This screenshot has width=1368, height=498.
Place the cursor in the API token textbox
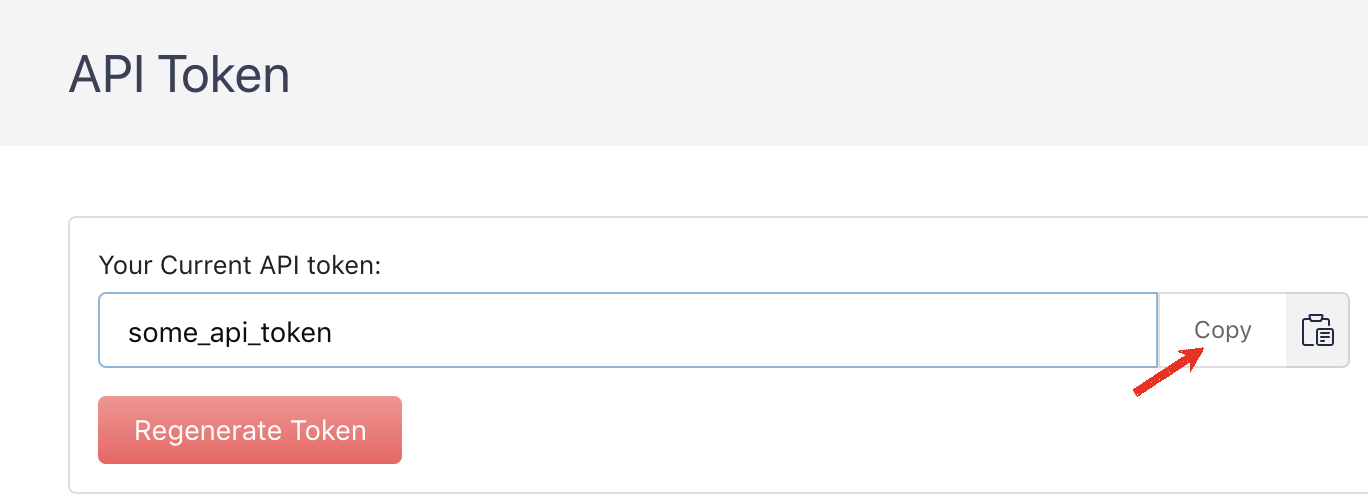627,330
